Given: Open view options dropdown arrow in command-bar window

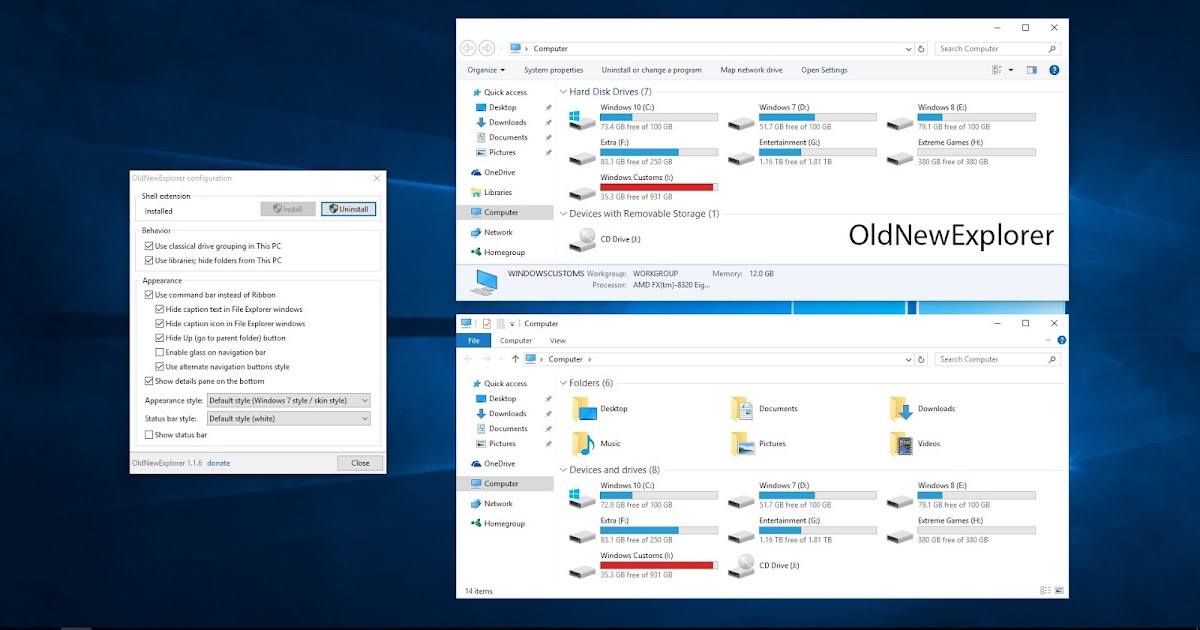Looking at the screenshot, I should point(1011,70).
